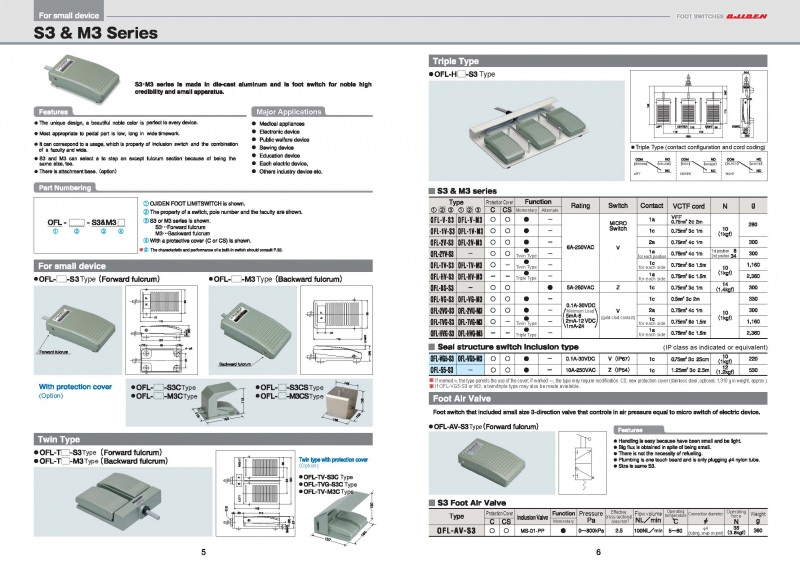Click the '6A-250VAC' rating cell

(x=580, y=247)
